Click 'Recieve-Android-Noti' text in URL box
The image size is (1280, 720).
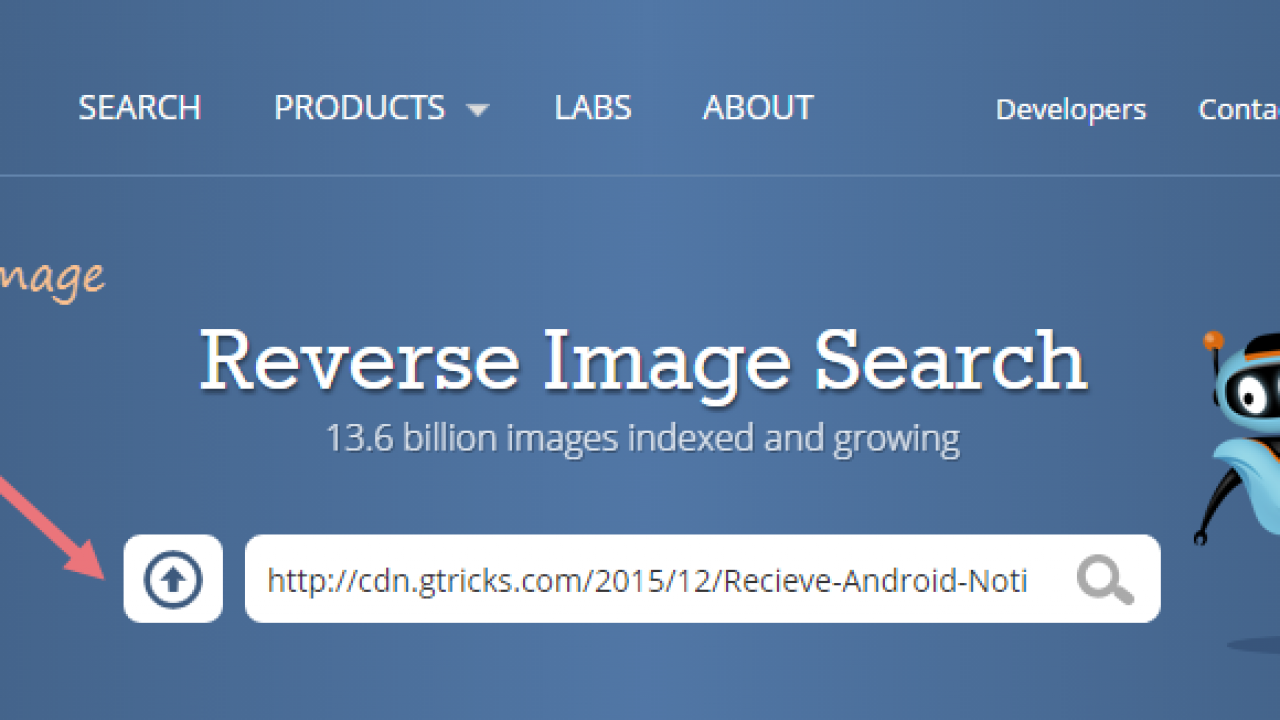pyautogui.click(x=875, y=581)
